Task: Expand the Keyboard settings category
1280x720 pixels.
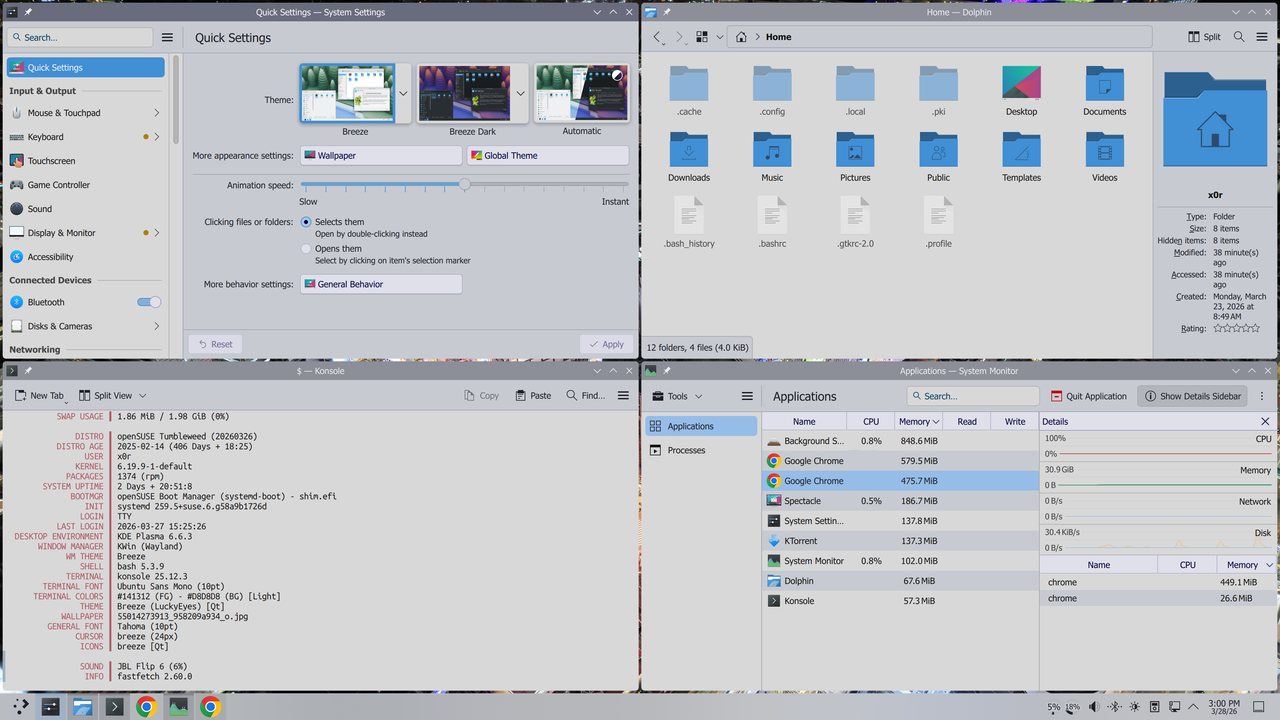Action: tap(156, 137)
